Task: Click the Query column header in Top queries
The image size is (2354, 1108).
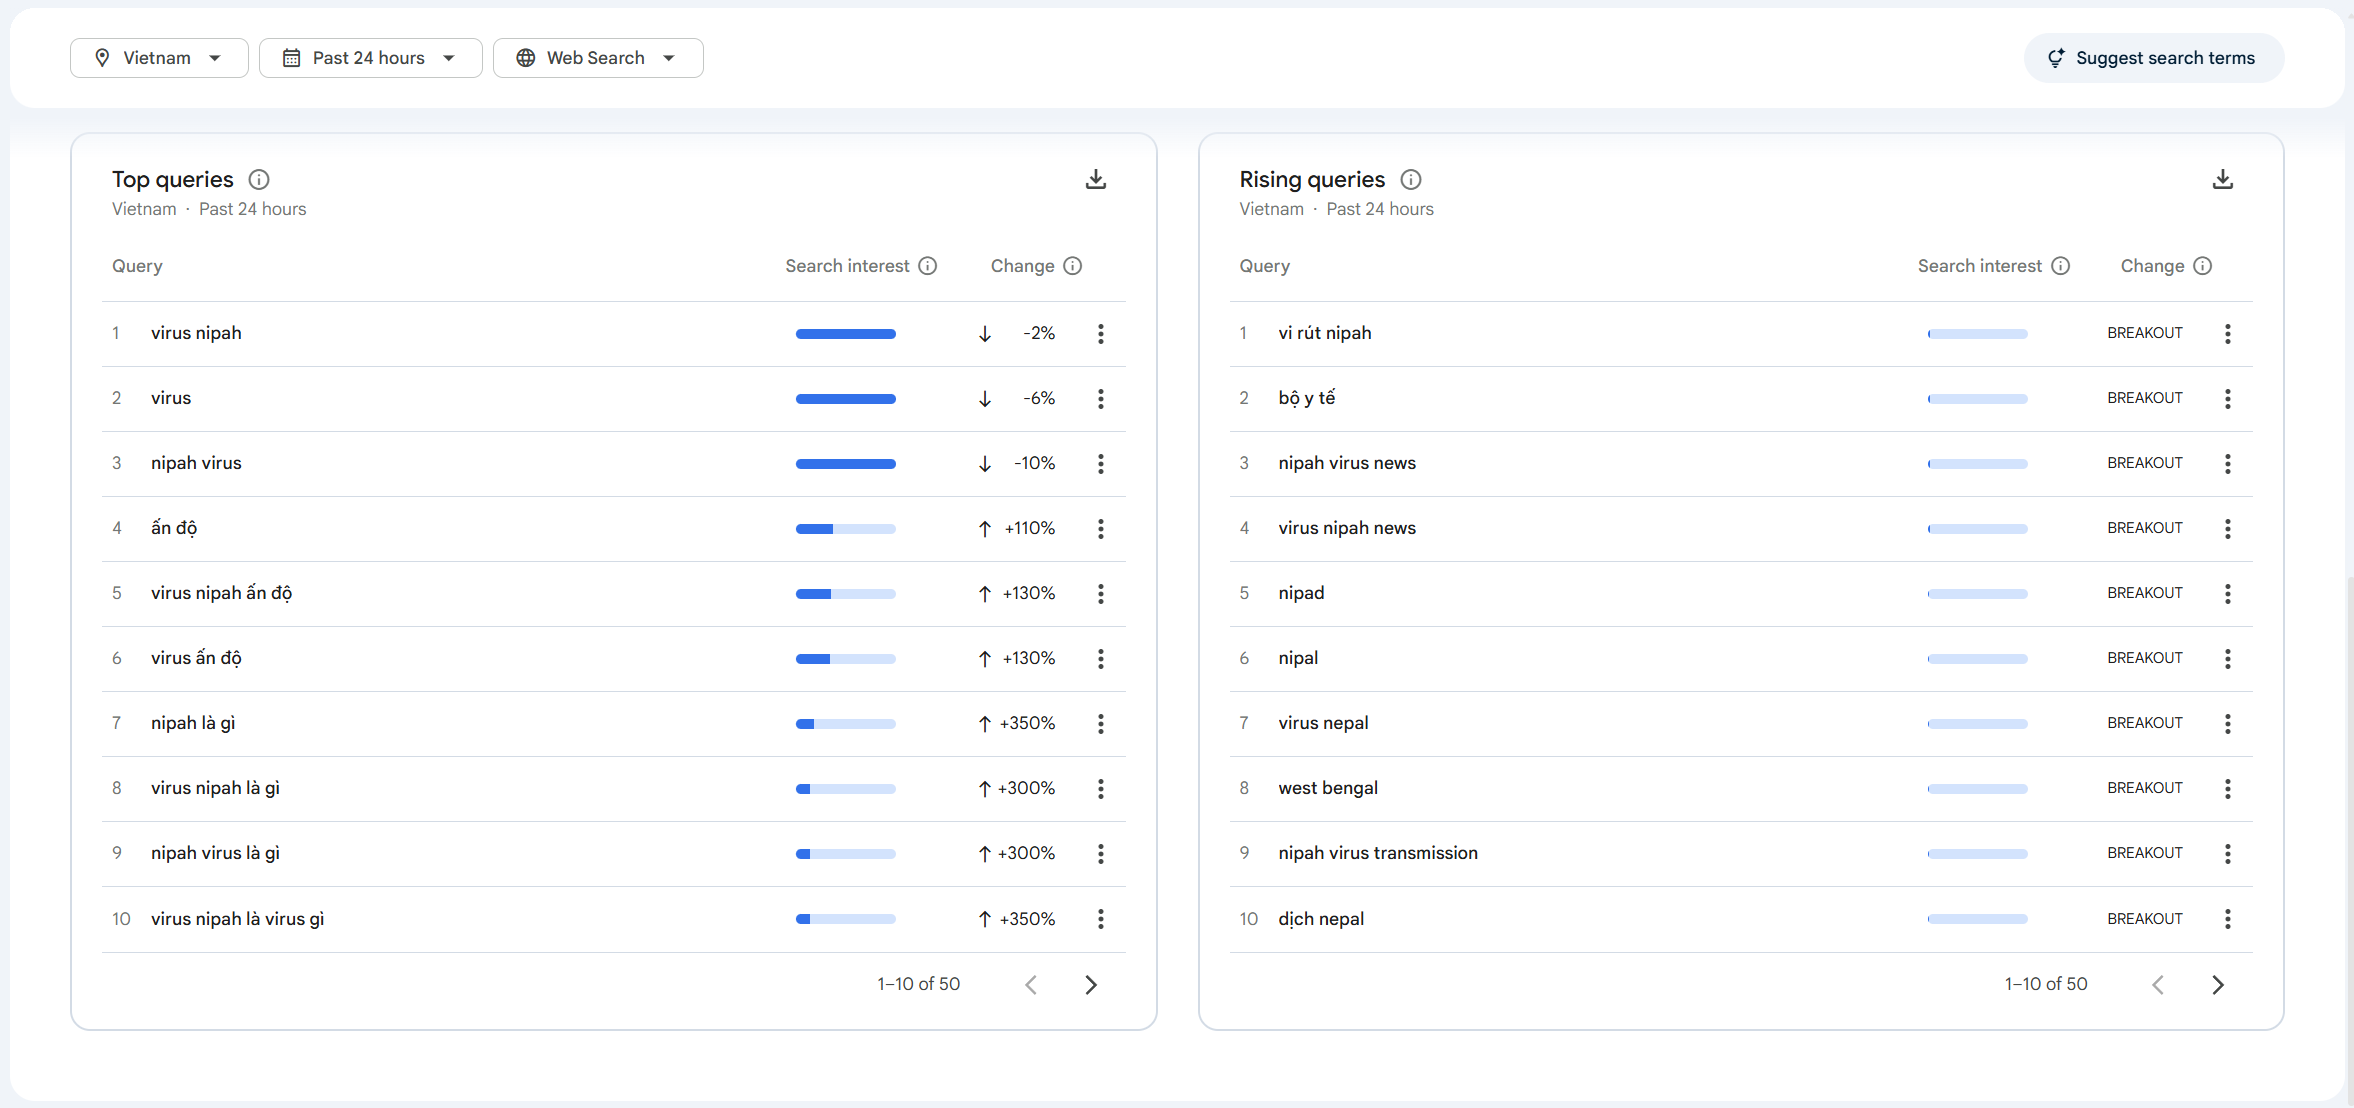Action: (137, 266)
